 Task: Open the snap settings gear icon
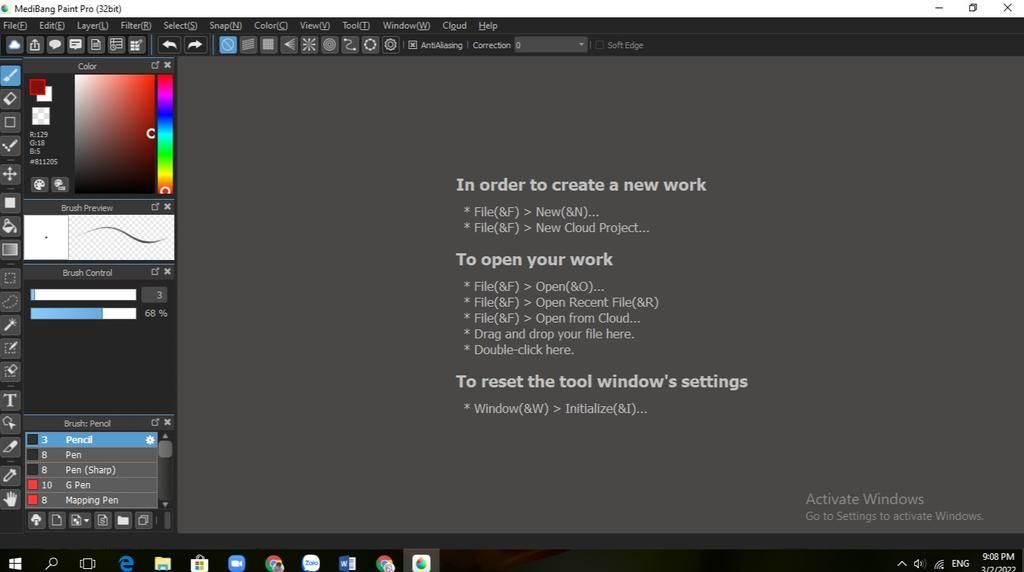tap(391, 44)
